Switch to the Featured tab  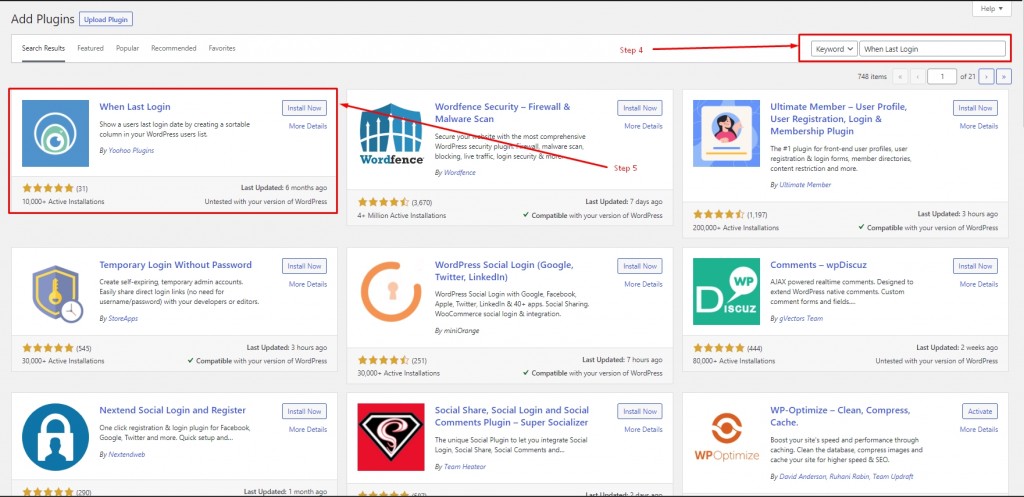90,48
